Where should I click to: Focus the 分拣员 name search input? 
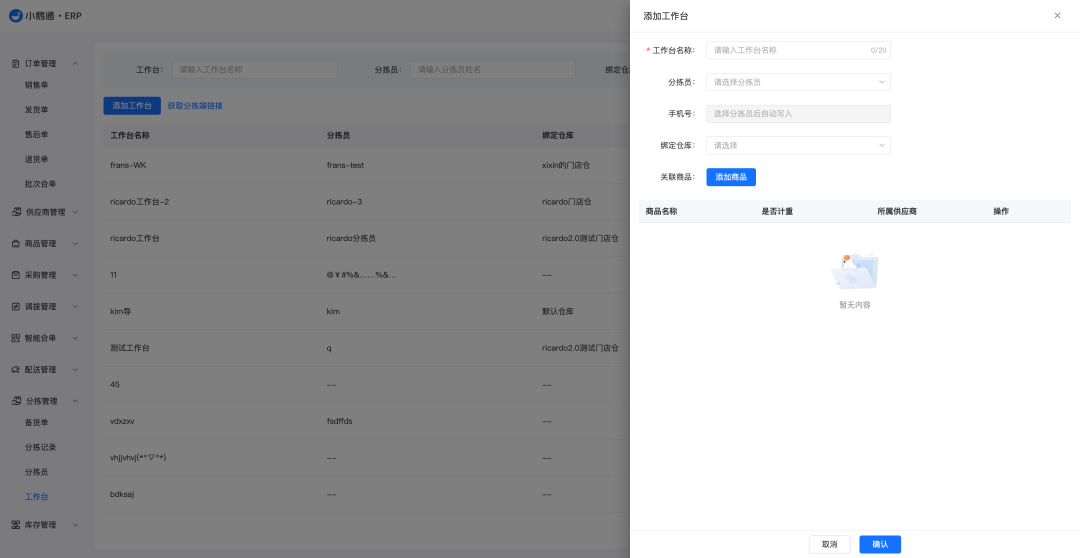click(493, 70)
